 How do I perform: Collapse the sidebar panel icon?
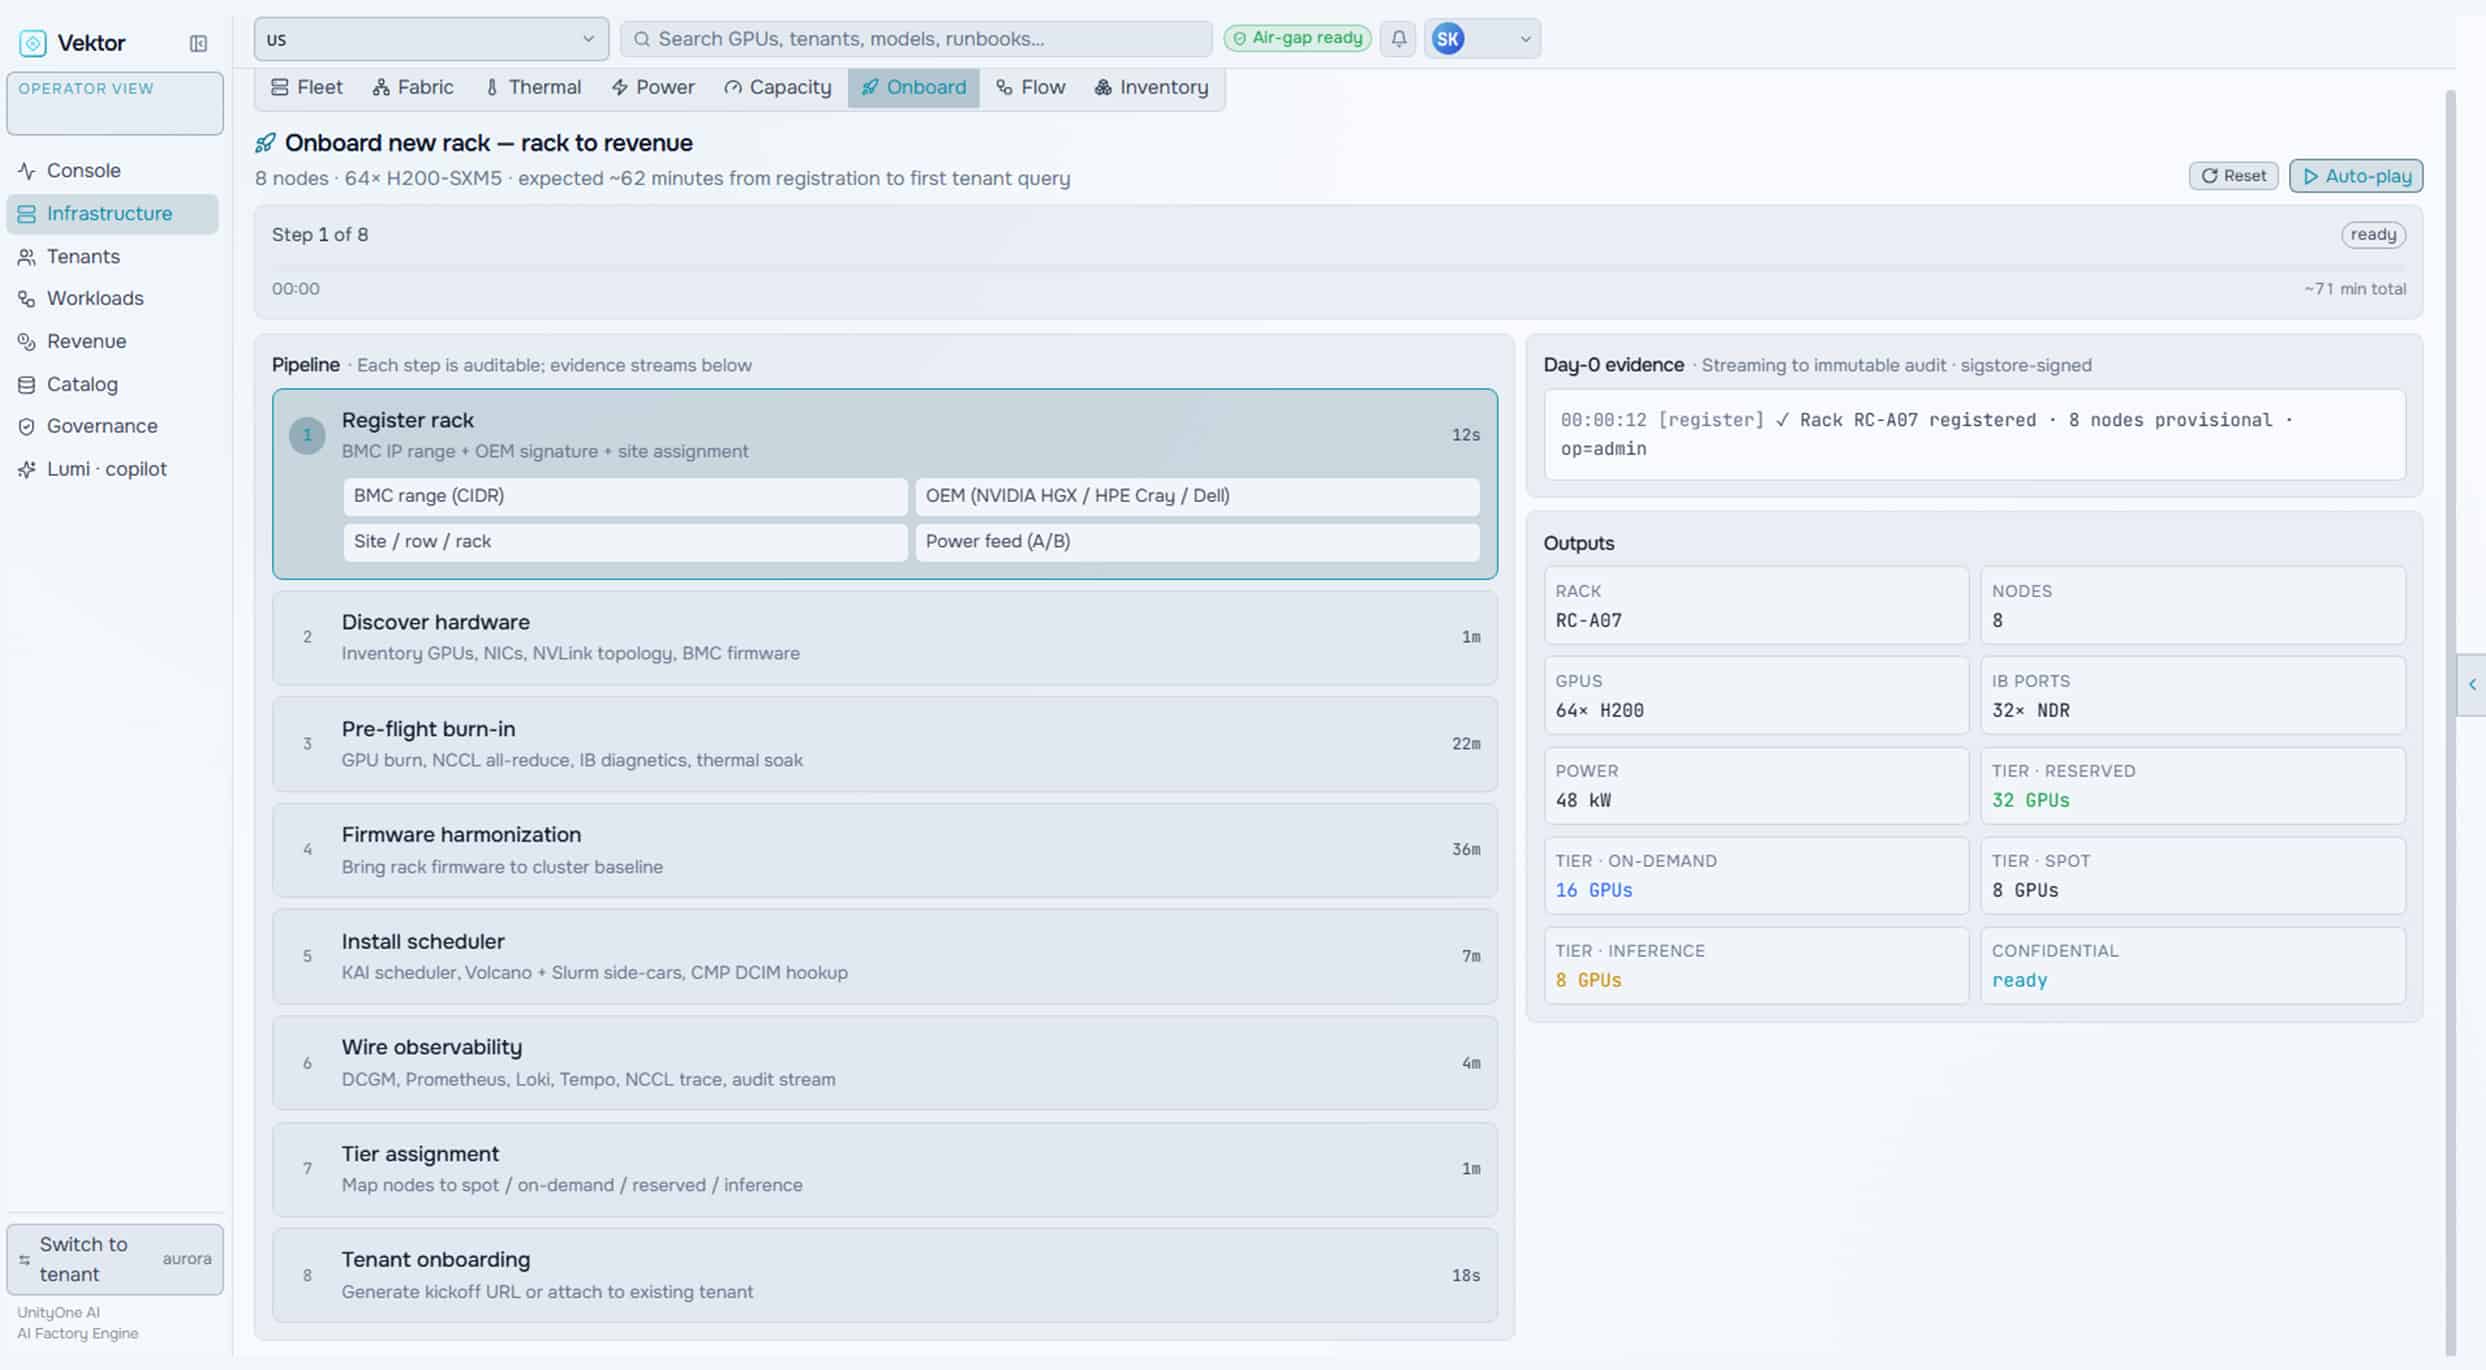tap(198, 43)
